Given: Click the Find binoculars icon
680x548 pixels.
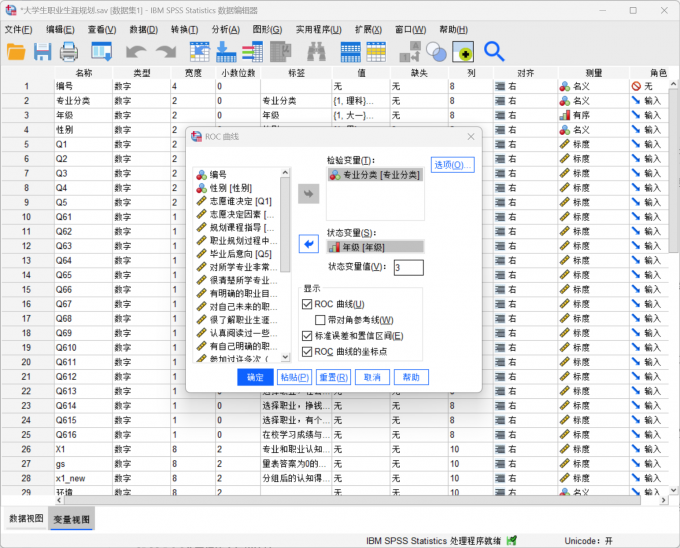Looking at the screenshot, I should [x=316, y=52].
